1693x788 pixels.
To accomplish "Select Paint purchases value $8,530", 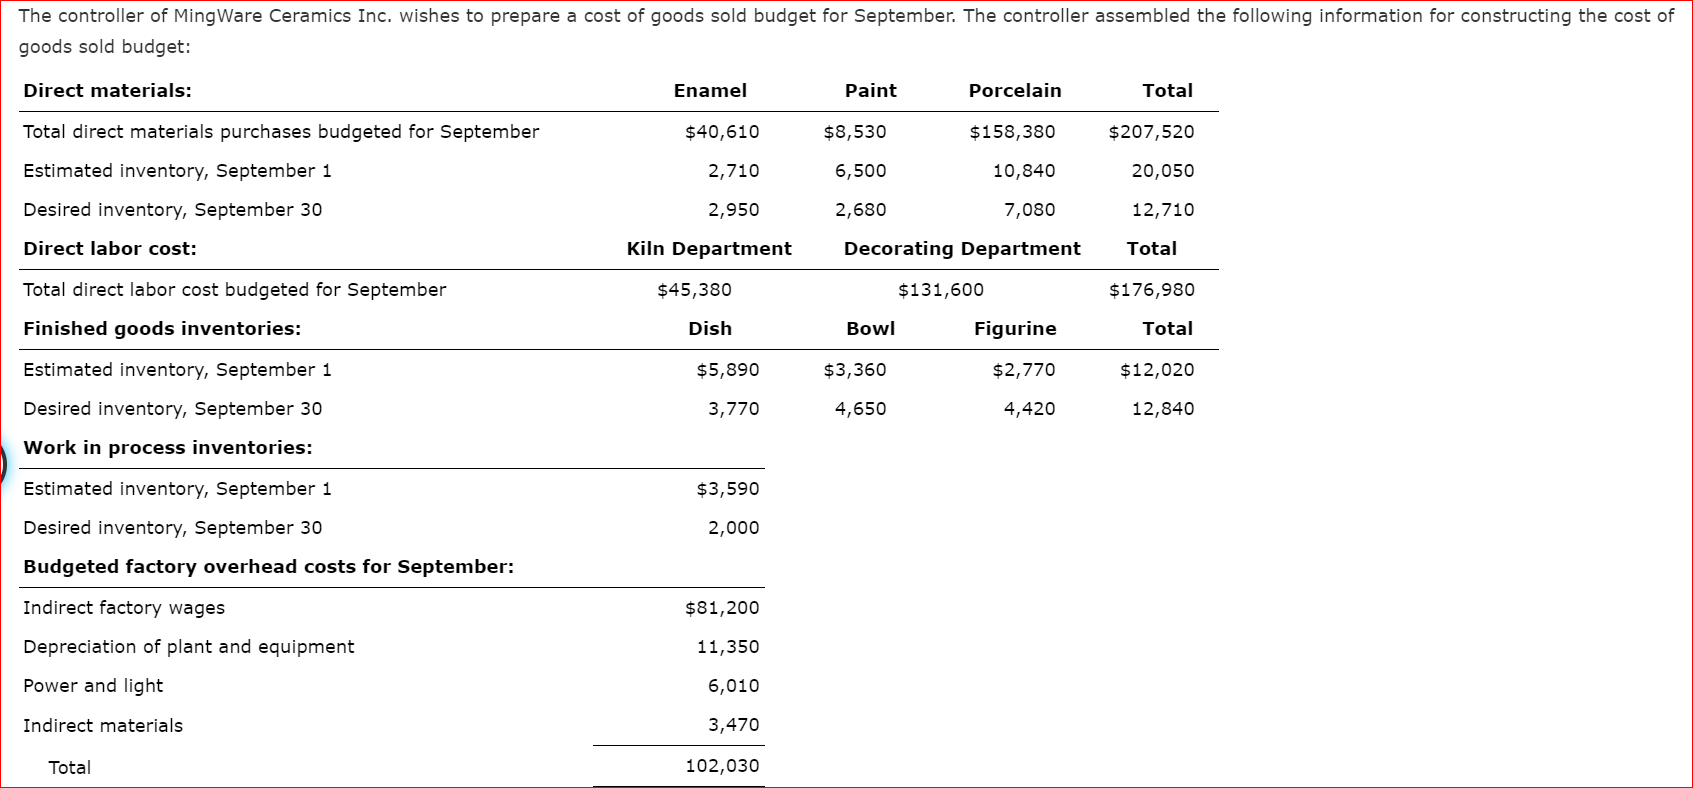I will [x=855, y=132].
